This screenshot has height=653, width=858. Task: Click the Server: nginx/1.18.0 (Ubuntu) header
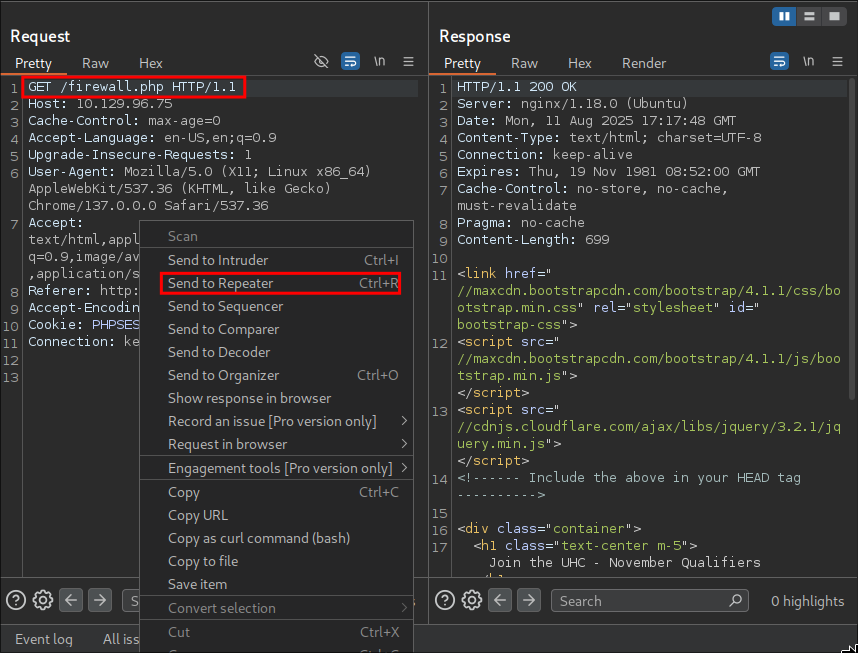(x=572, y=103)
